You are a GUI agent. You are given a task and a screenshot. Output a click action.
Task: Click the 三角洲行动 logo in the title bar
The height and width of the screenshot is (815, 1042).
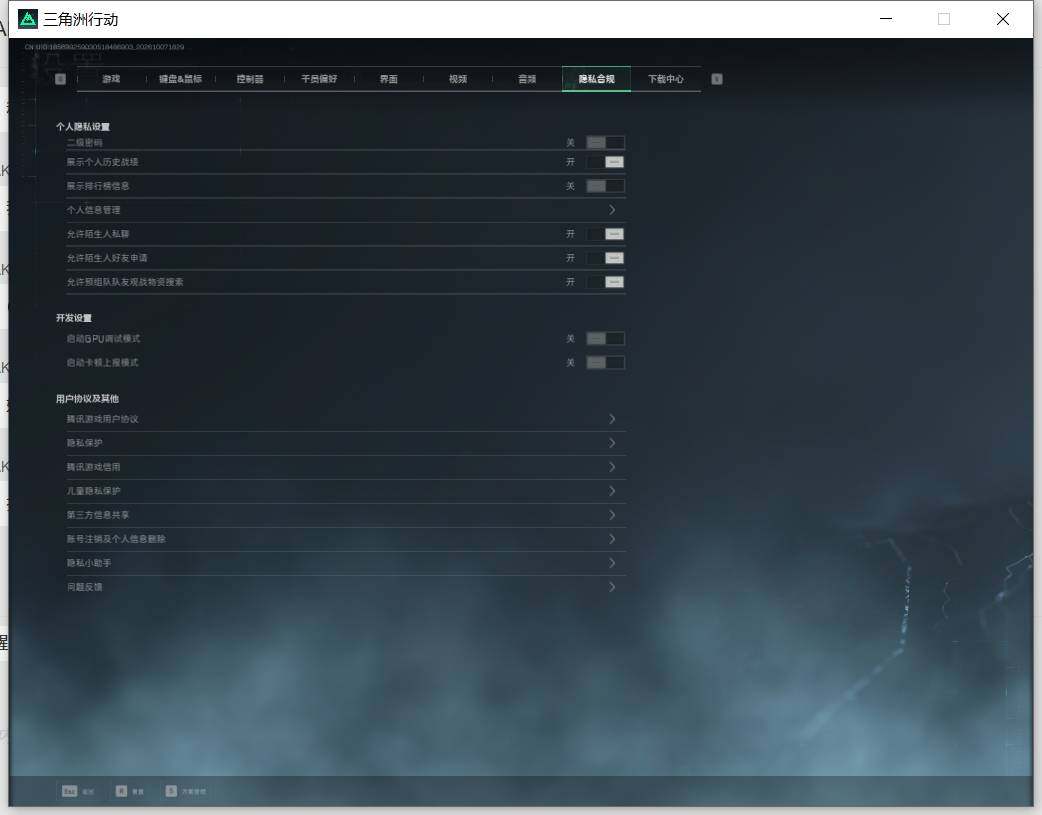(28, 19)
